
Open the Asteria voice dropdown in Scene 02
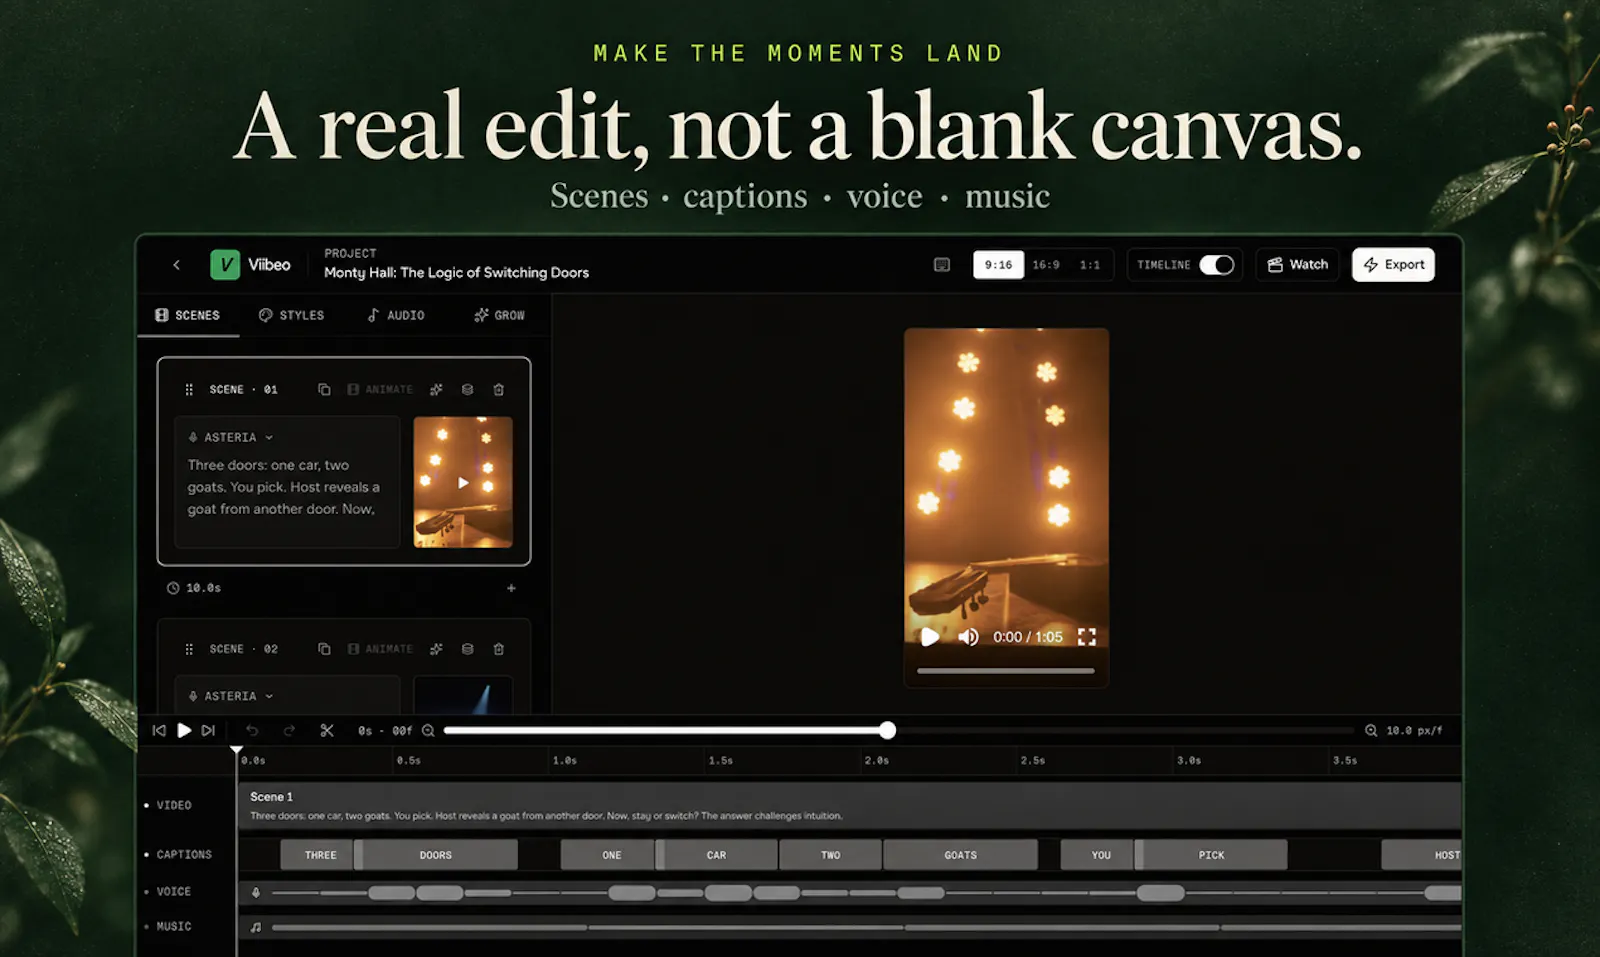pos(231,696)
